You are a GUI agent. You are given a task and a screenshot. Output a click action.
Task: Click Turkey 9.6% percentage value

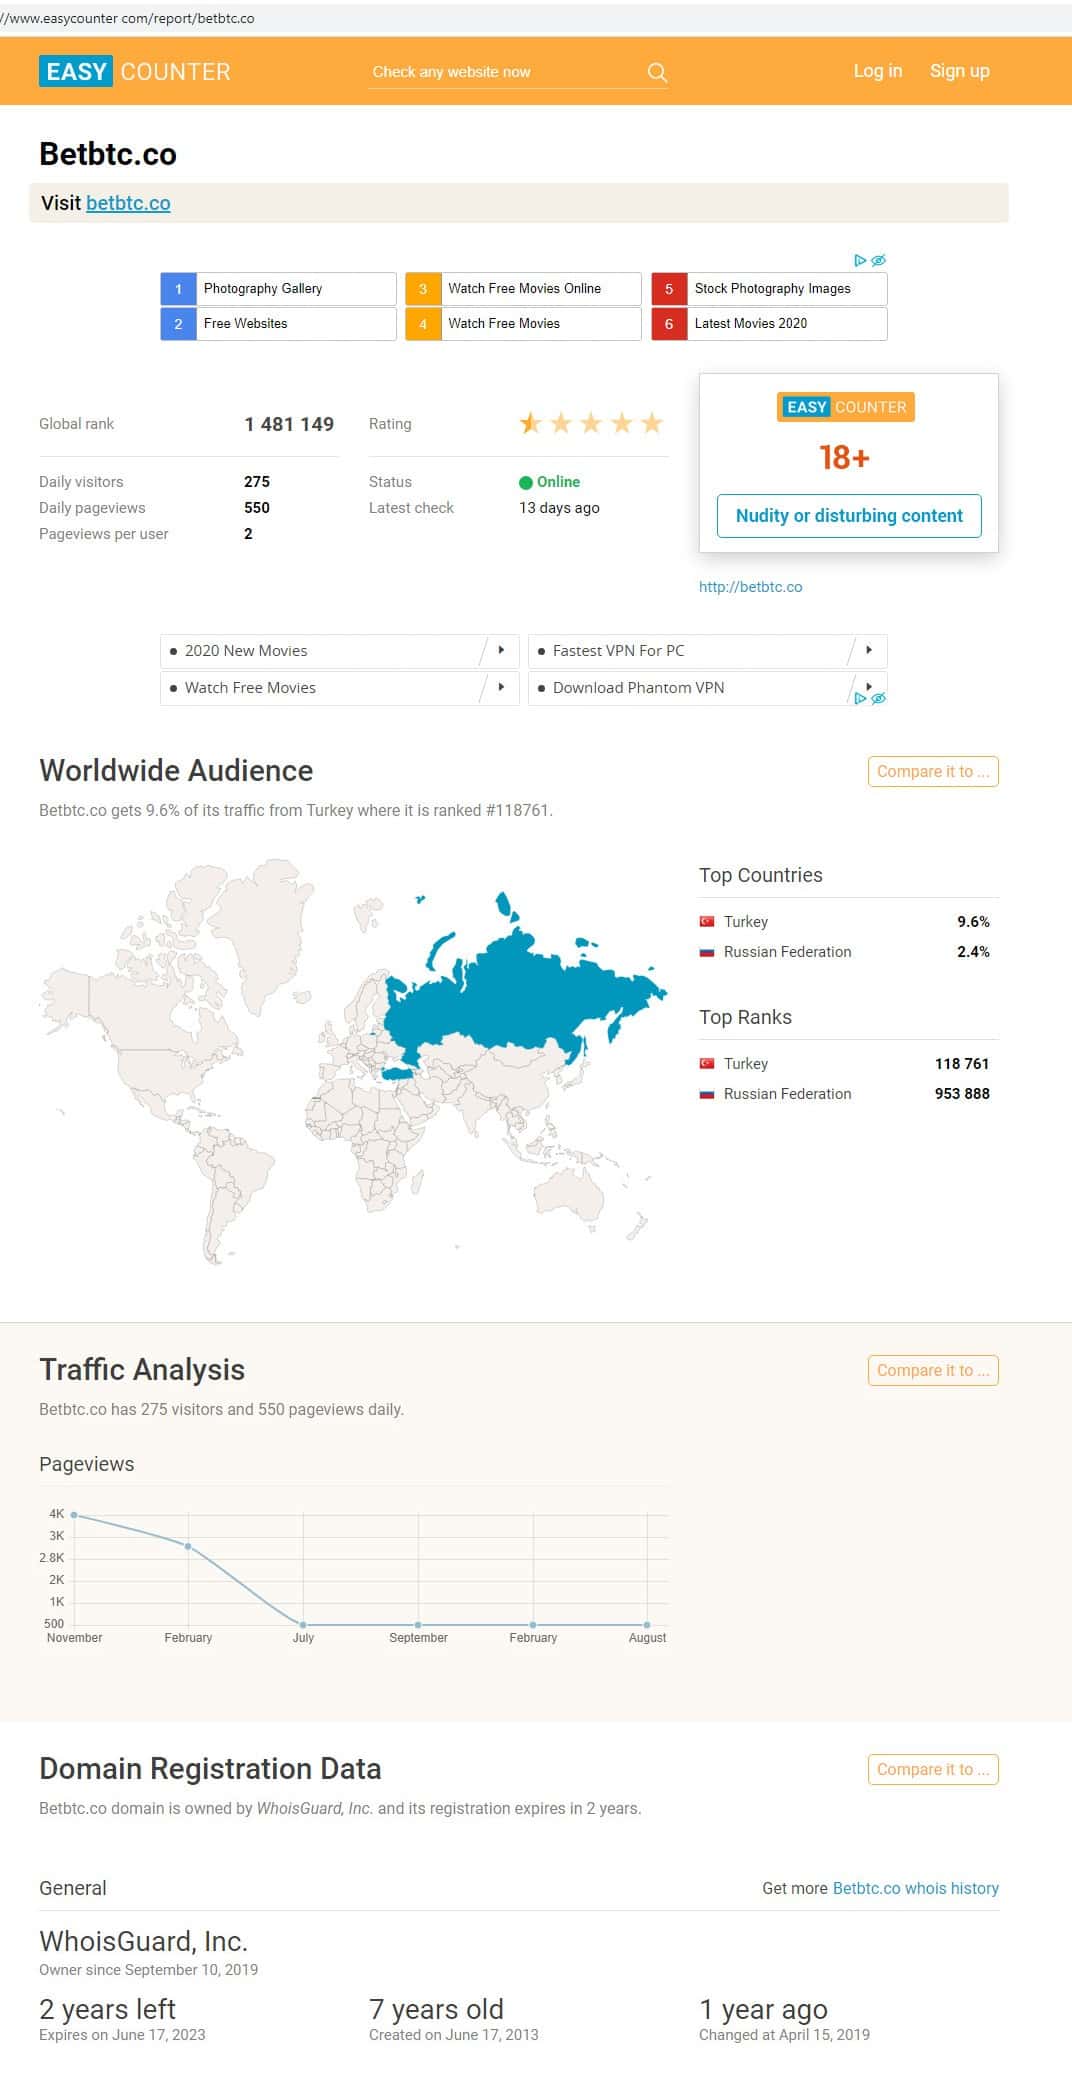point(973,922)
